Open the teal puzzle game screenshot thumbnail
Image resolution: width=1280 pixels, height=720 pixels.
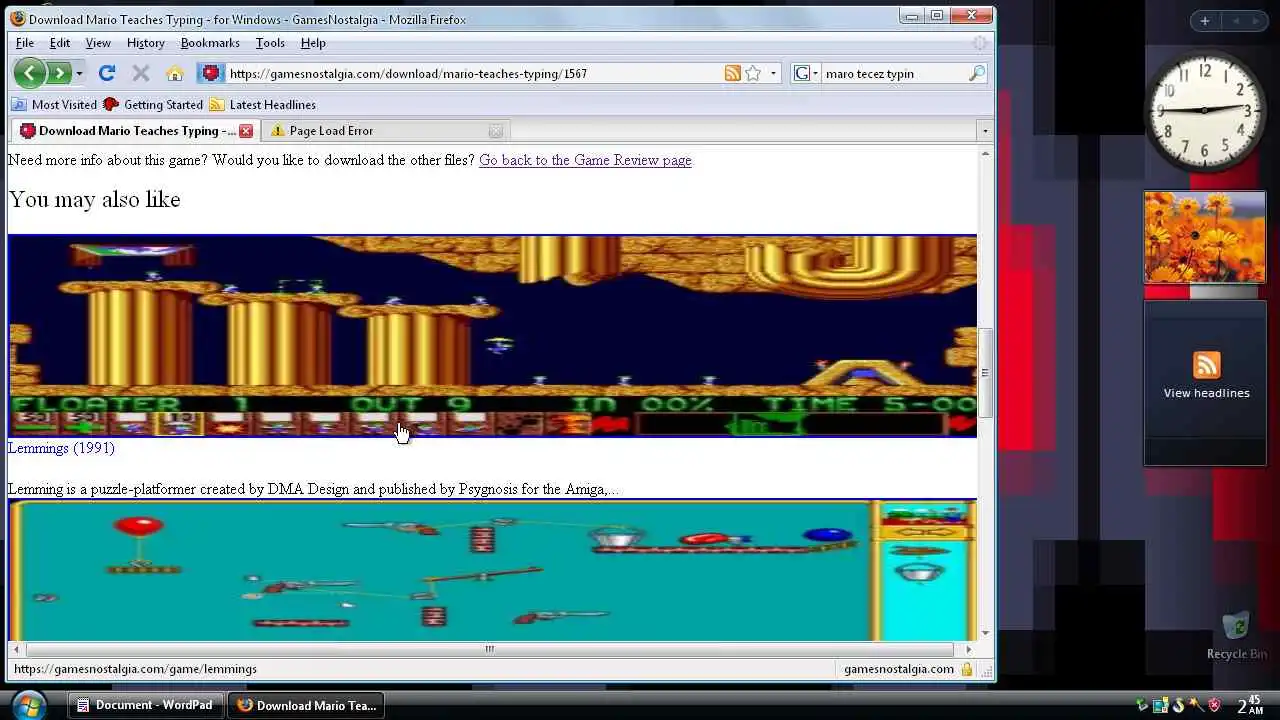pos(492,570)
